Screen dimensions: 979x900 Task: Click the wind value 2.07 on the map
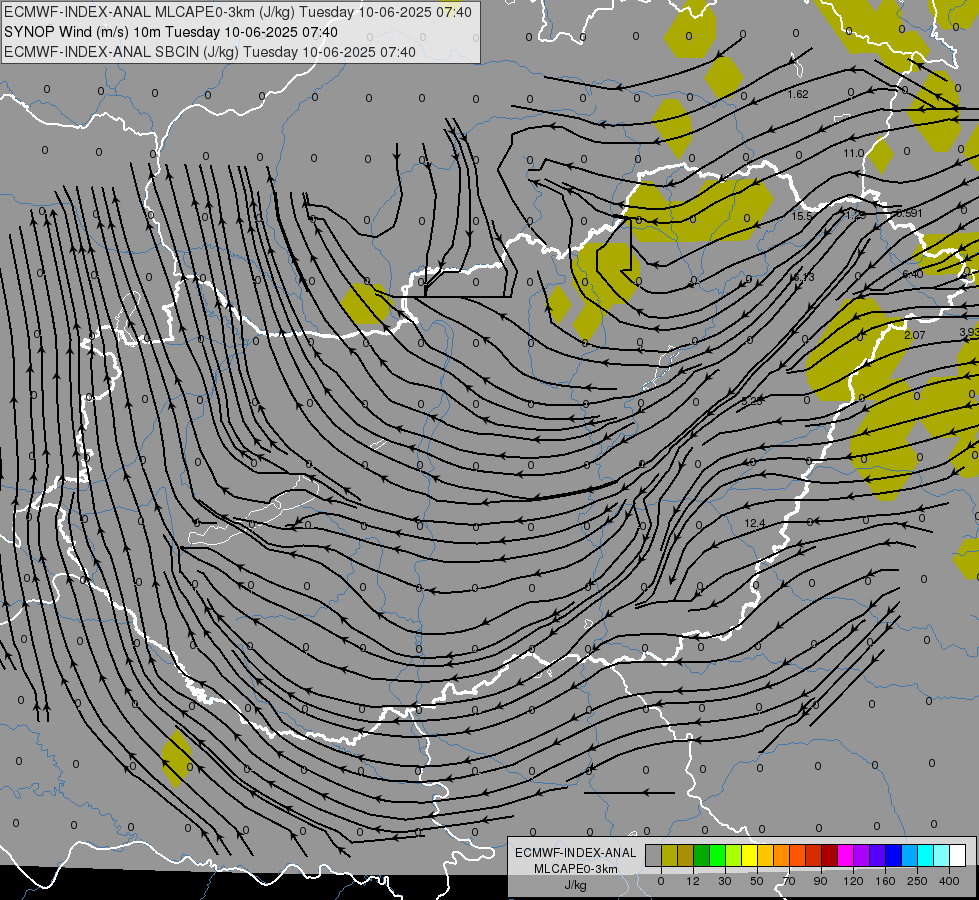pyautogui.click(x=915, y=335)
